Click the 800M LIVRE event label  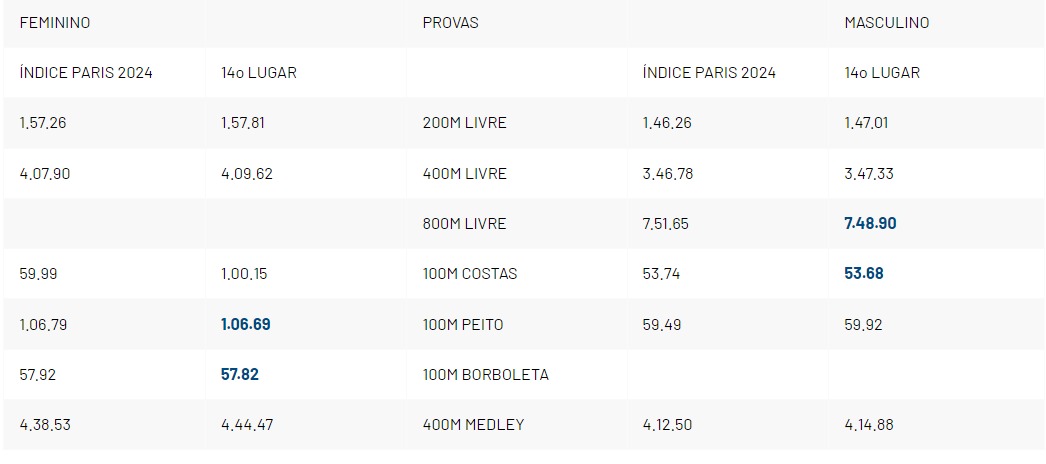pyautogui.click(x=464, y=223)
